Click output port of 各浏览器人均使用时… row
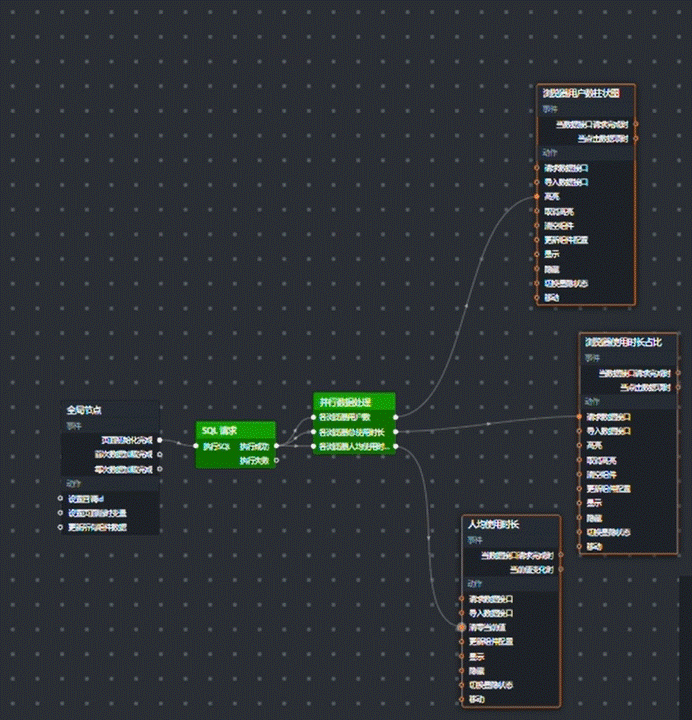692x720 pixels. coord(395,446)
